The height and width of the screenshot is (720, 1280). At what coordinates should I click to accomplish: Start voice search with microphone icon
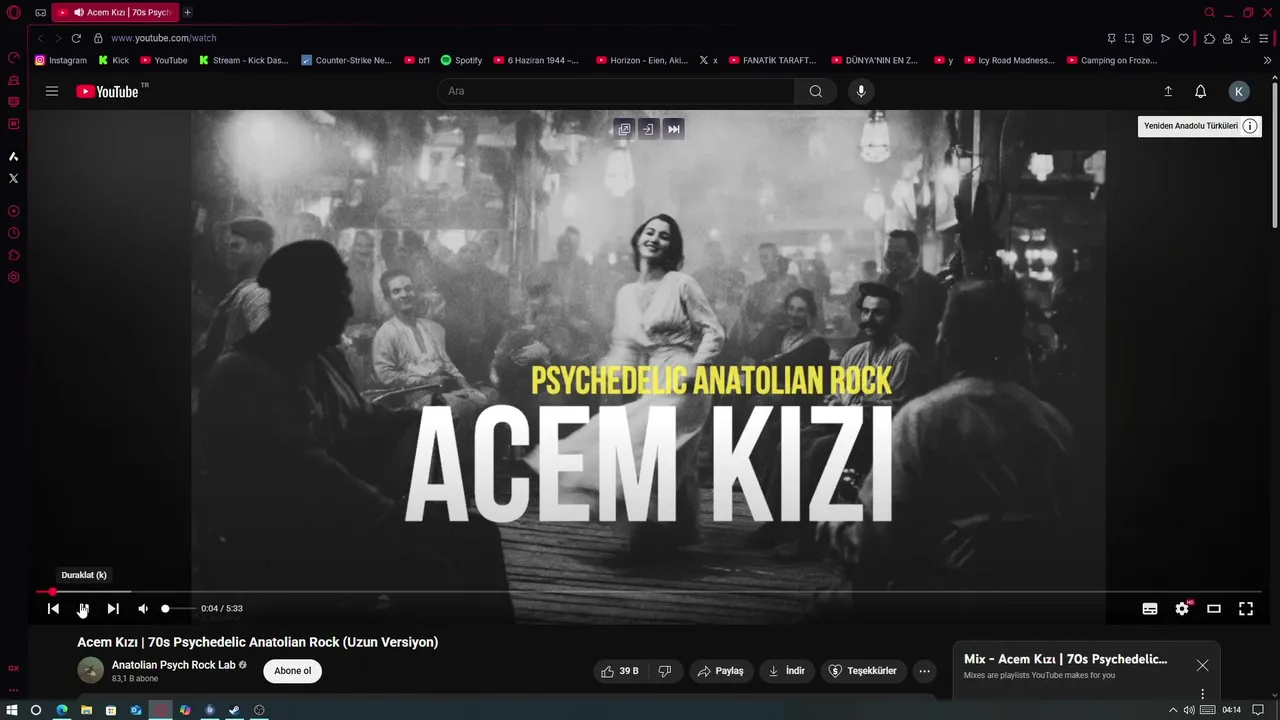coord(861,91)
